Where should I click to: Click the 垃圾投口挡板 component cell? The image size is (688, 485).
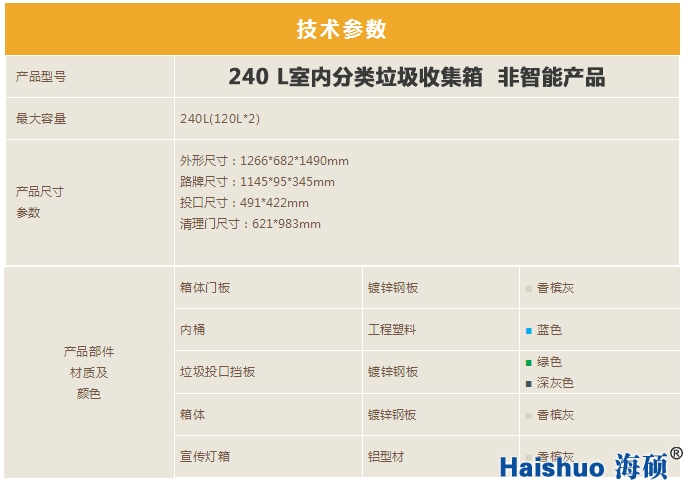(x=217, y=372)
